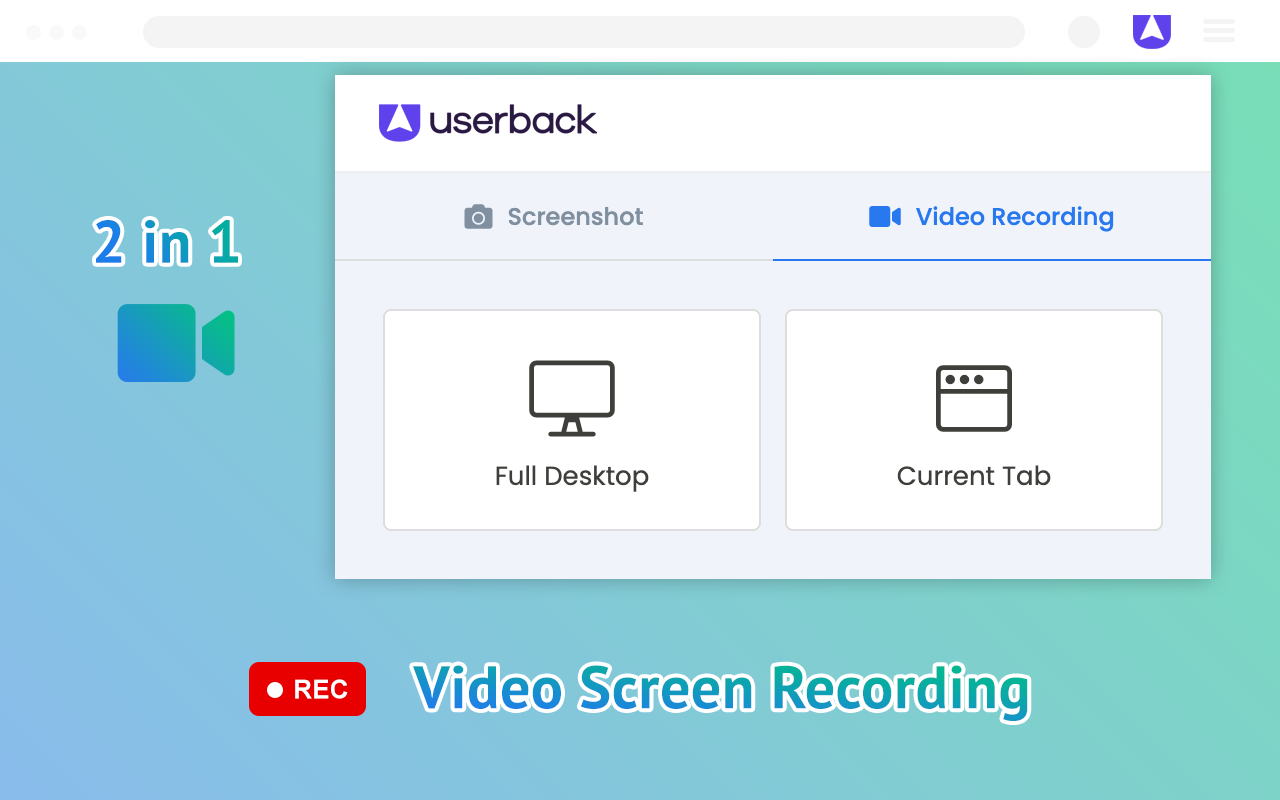This screenshot has width=1280, height=800.
Task: Click the "Video Screen Recording" headline
Action: tap(721, 690)
